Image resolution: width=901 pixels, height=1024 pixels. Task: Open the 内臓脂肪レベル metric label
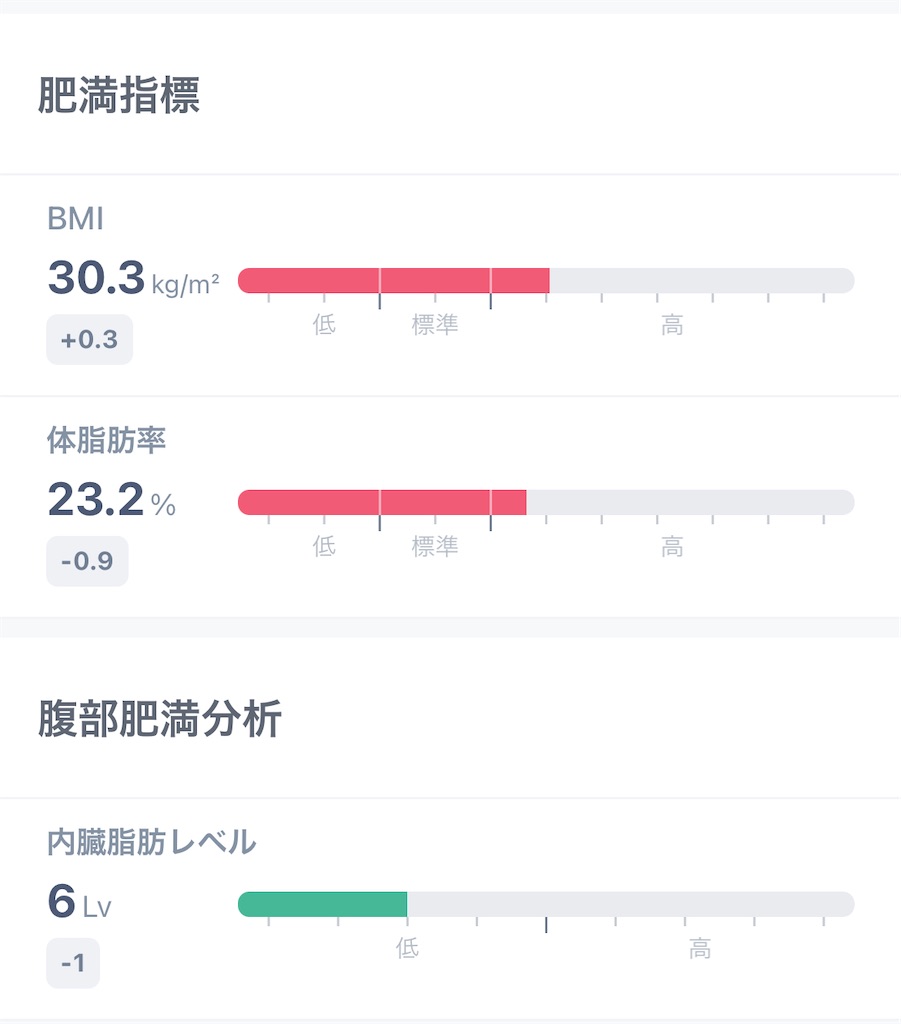click(151, 842)
